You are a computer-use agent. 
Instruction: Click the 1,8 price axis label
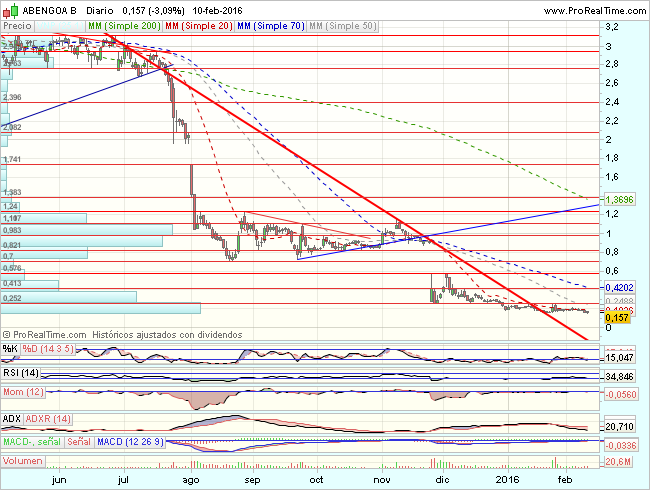click(612, 158)
